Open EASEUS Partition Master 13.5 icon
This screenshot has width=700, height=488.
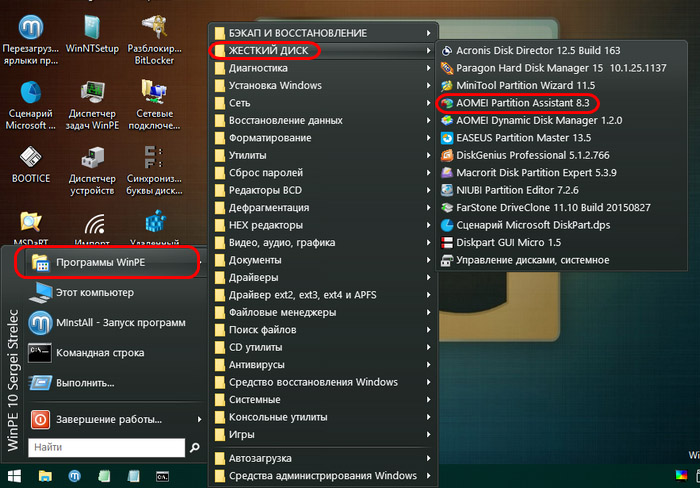[x=446, y=138]
